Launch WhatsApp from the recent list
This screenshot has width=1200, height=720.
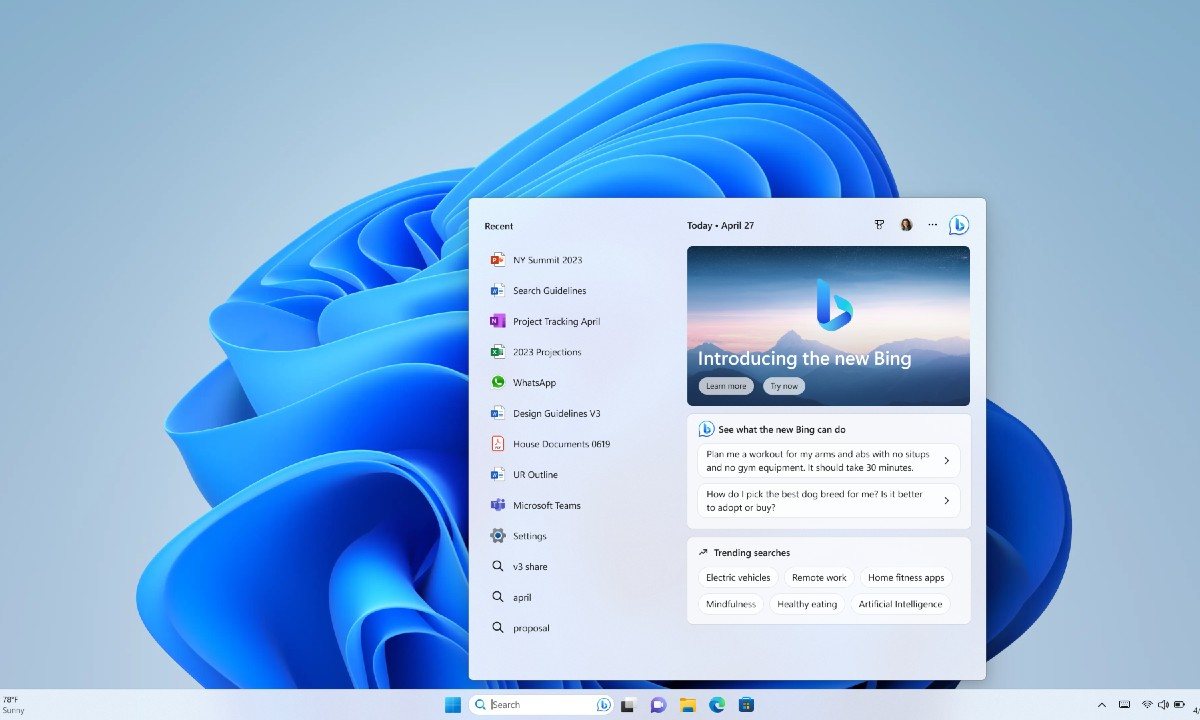coord(533,383)
